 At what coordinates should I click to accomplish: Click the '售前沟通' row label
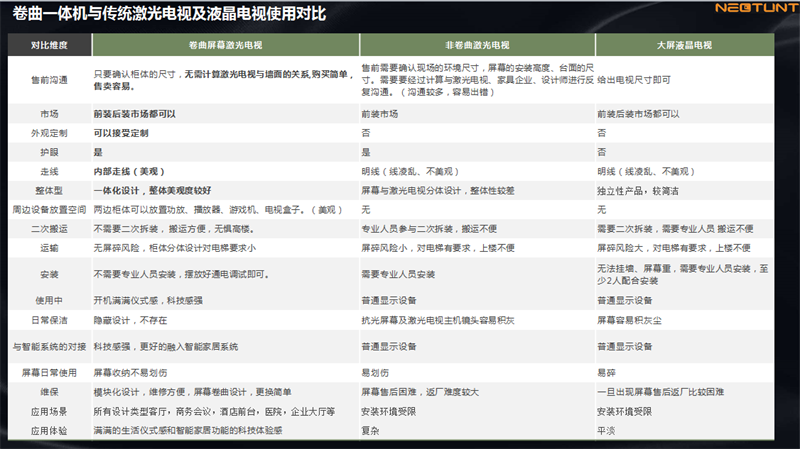pos(49,80)
